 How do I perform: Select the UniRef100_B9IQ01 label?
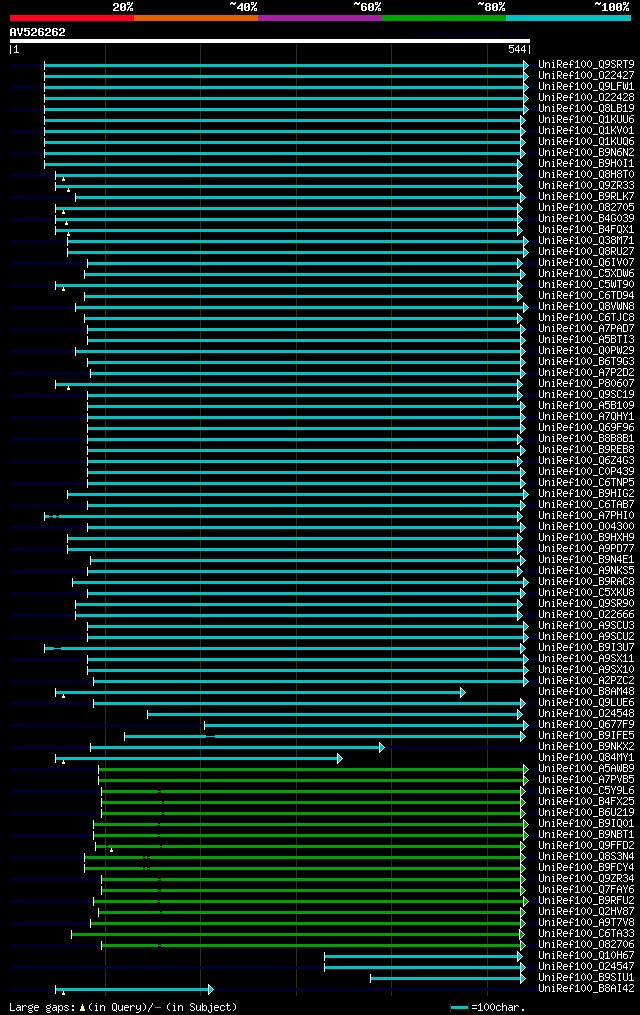586,824
